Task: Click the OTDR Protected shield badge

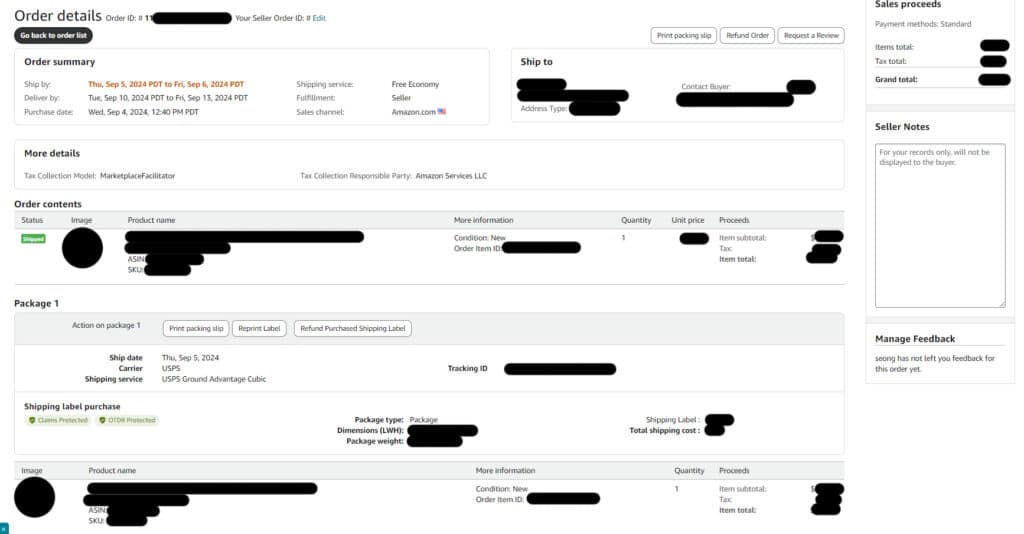Action: point(127,420)
